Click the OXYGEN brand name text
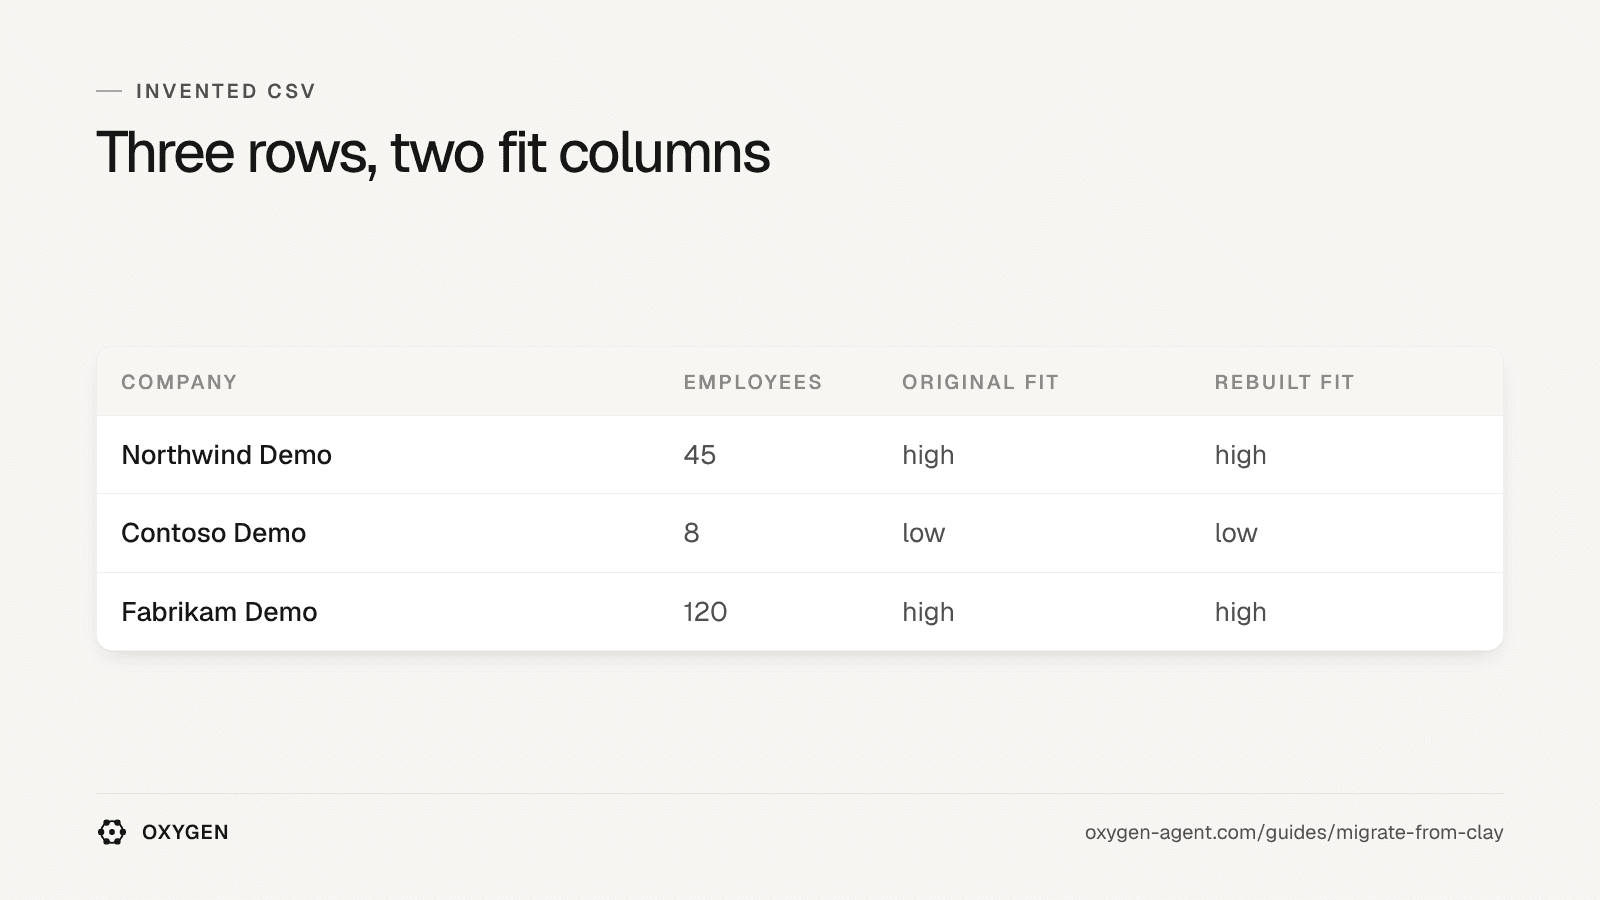 pyautogui.click(x=185, y=832)
